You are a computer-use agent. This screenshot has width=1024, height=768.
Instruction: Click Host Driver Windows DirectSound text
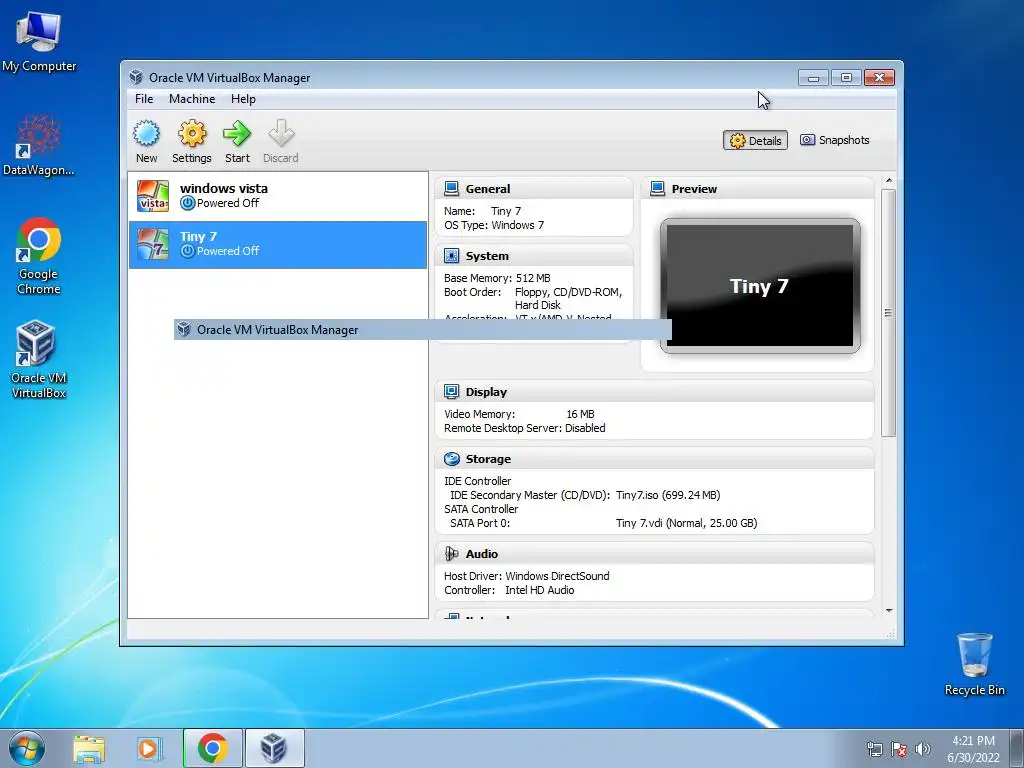pos(526,576)
